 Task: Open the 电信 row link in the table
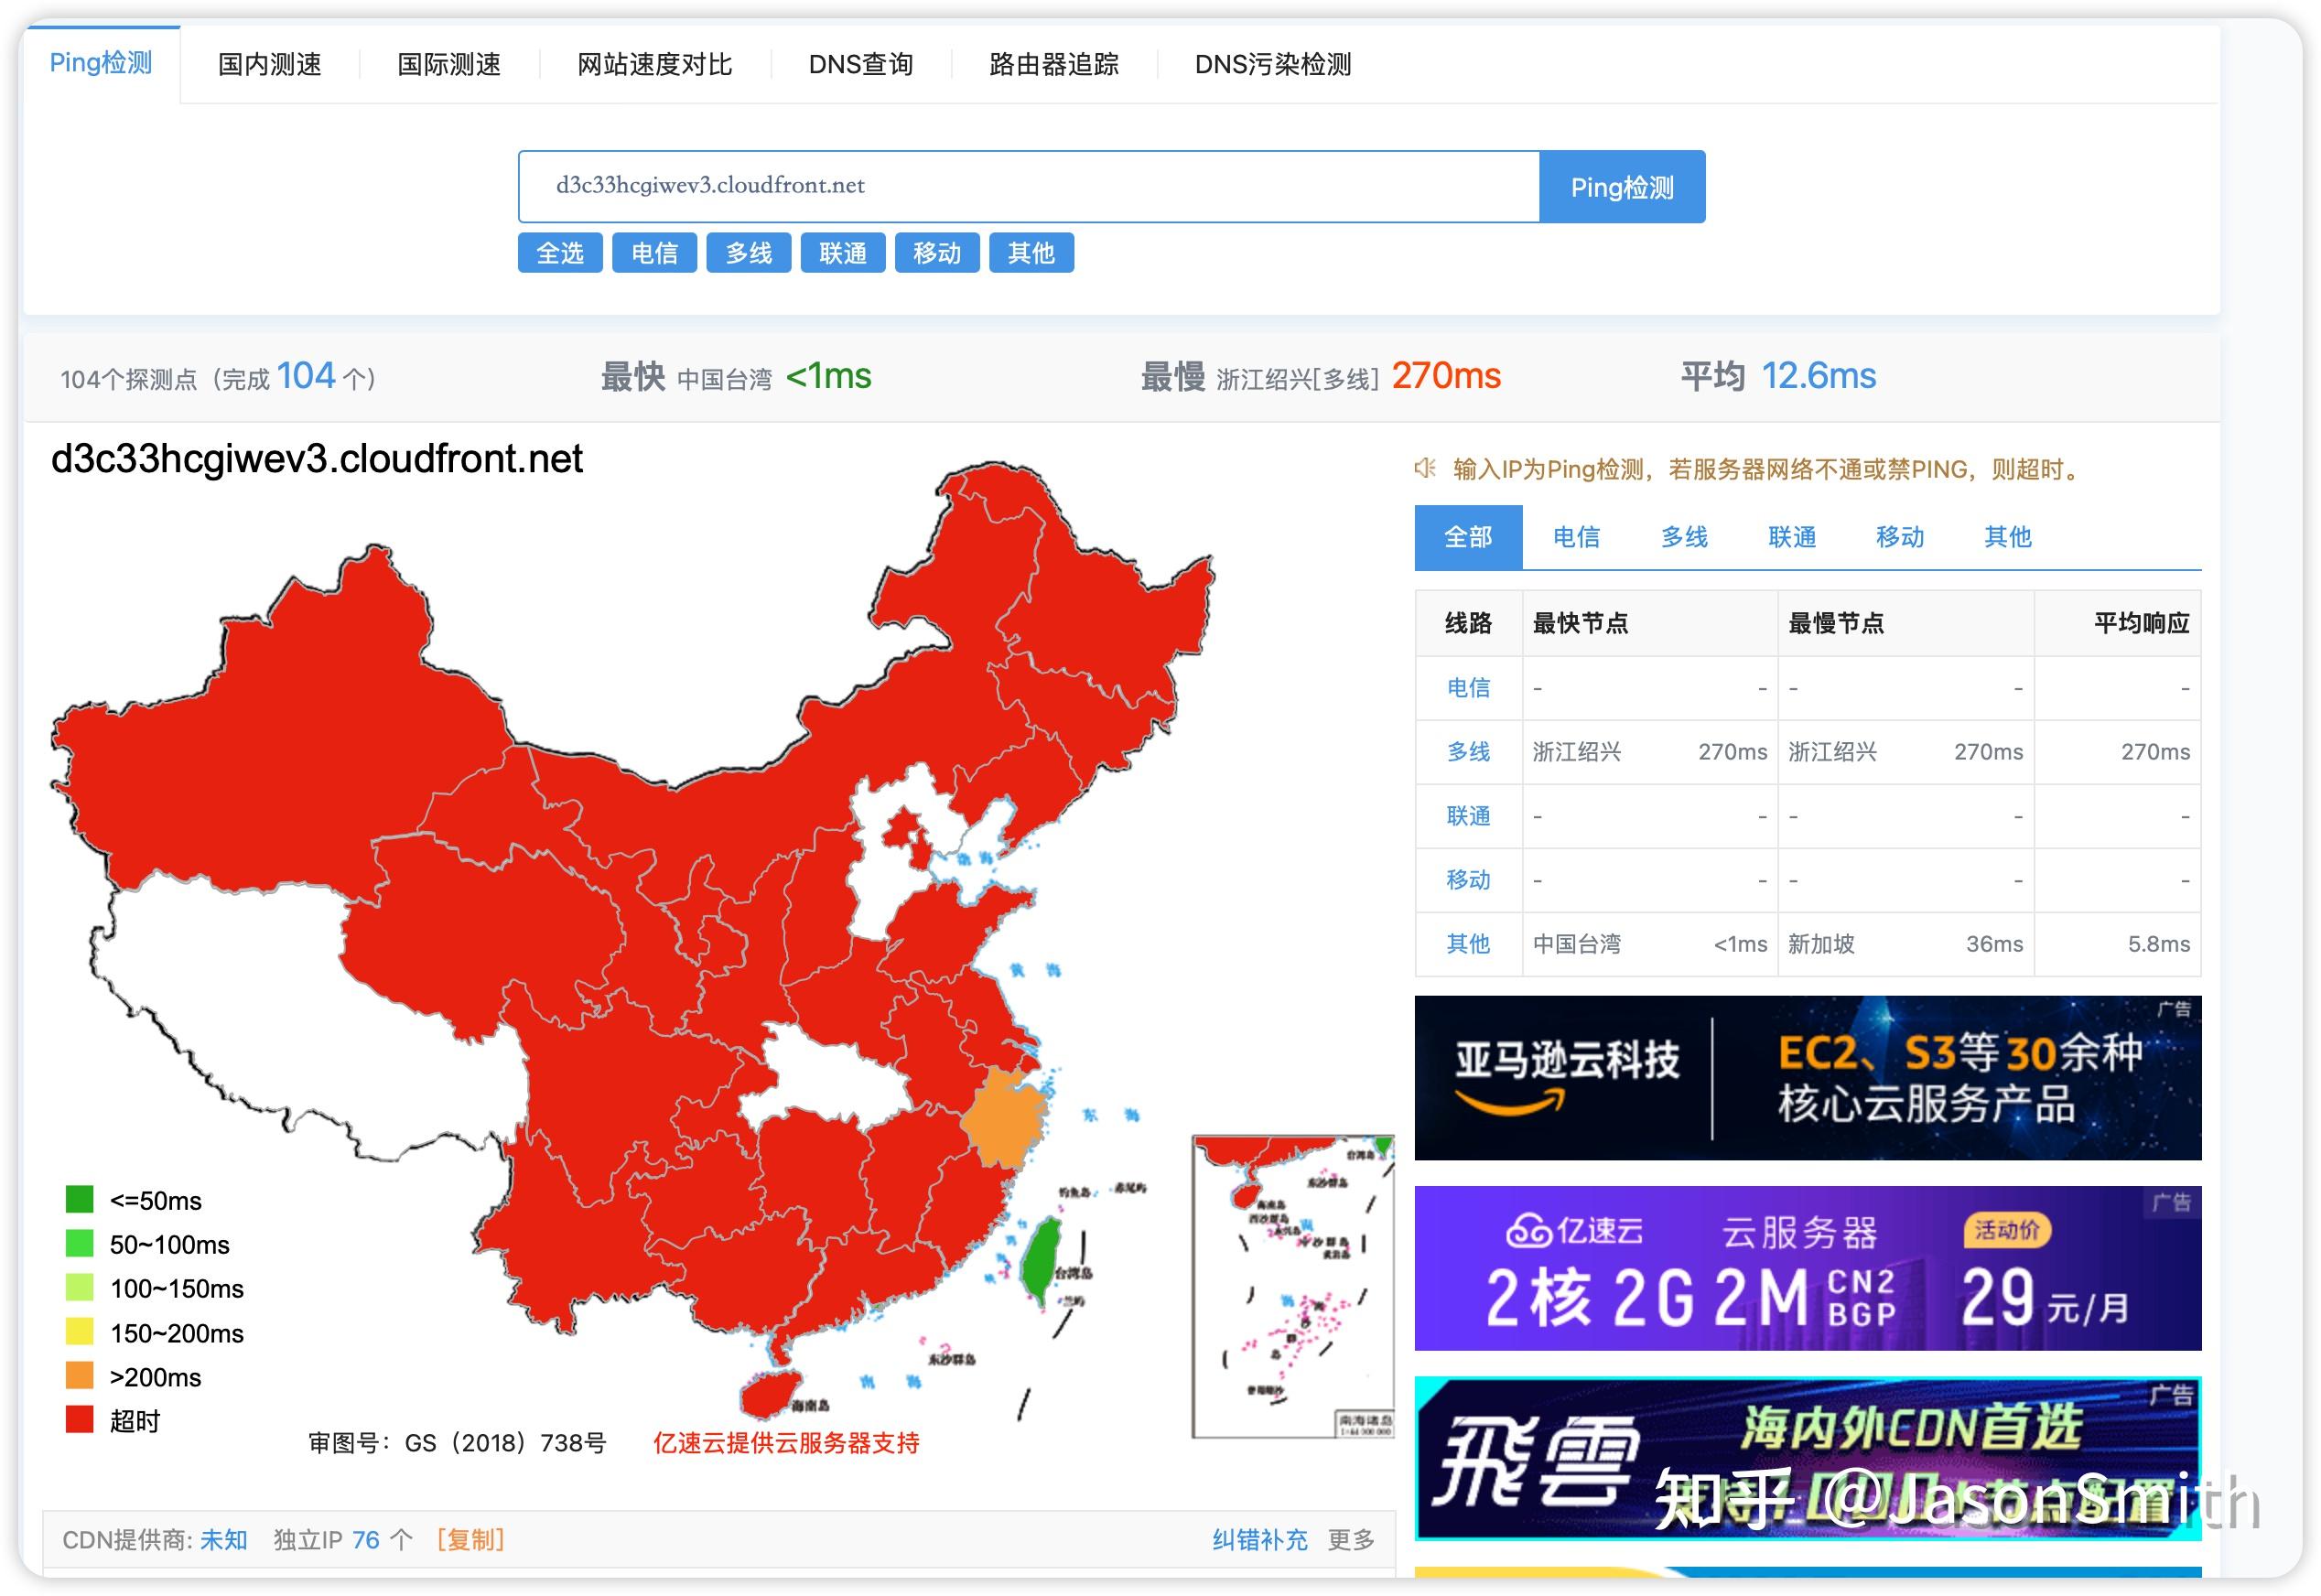click(1468, 688)
